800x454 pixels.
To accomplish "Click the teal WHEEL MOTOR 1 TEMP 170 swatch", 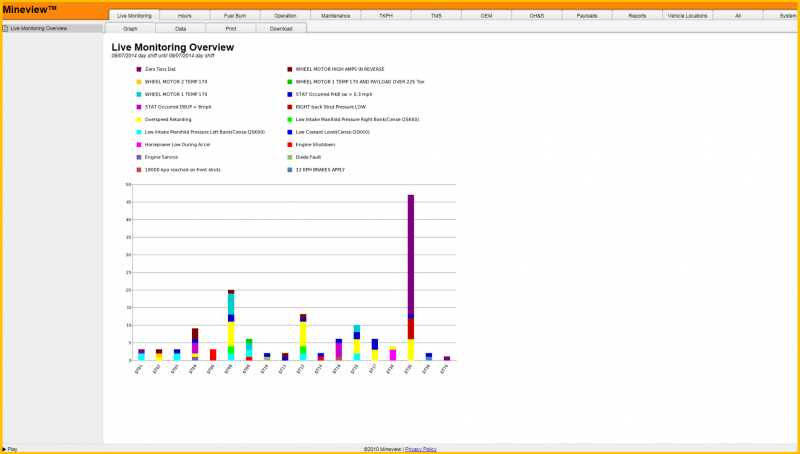I will (139, 94).
